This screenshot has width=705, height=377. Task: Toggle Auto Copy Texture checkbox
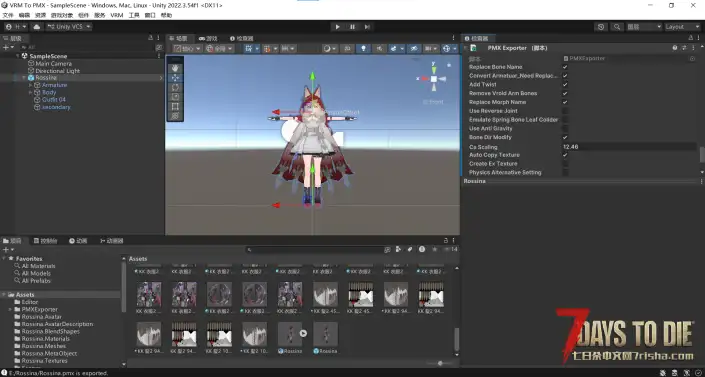point(565,155)
